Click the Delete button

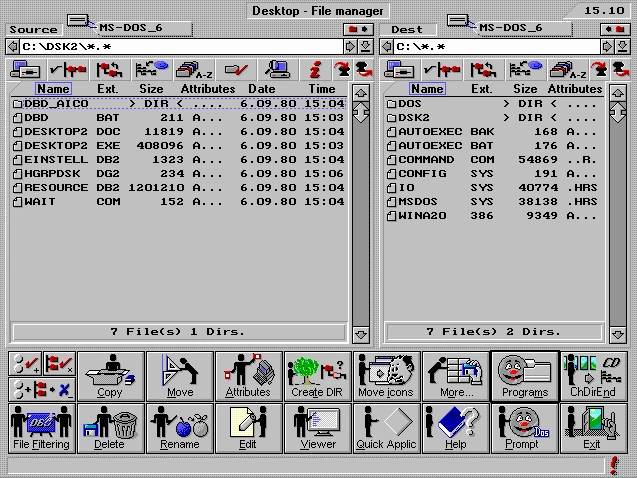111,428
